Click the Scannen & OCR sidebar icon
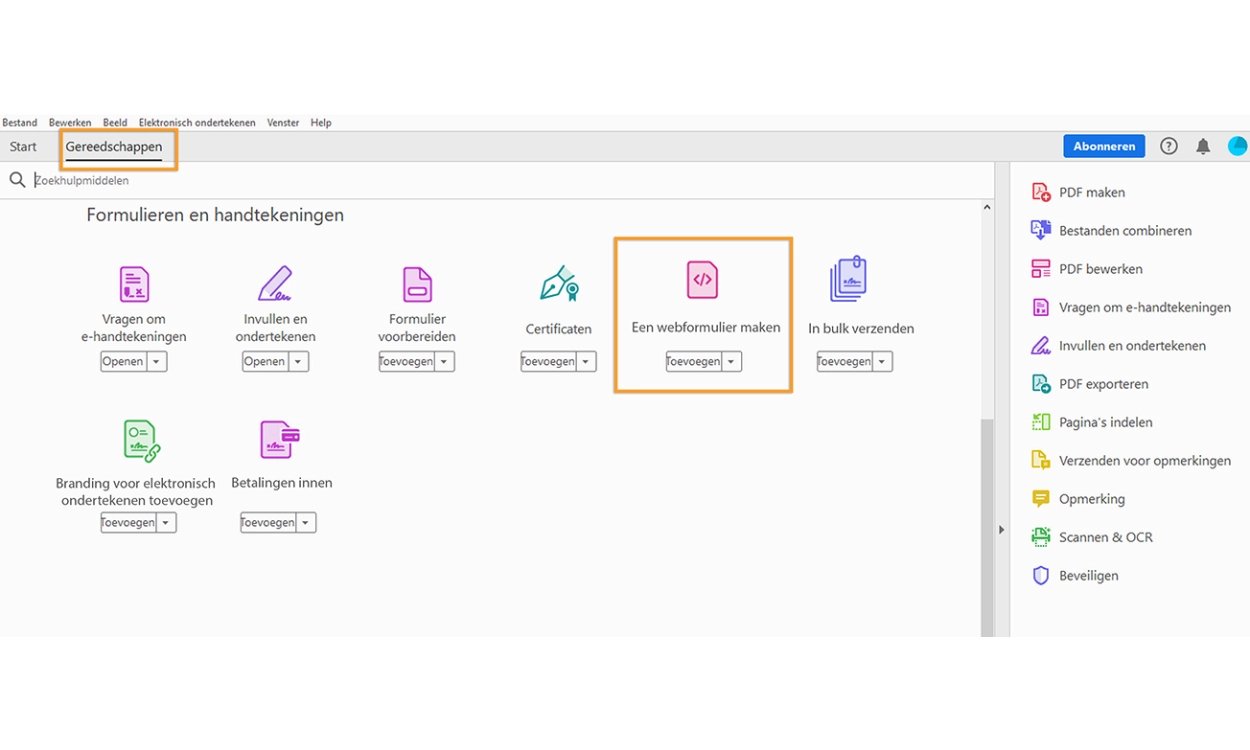The height and width of the screenshot is (750, 1250). tap(1041, 537)
